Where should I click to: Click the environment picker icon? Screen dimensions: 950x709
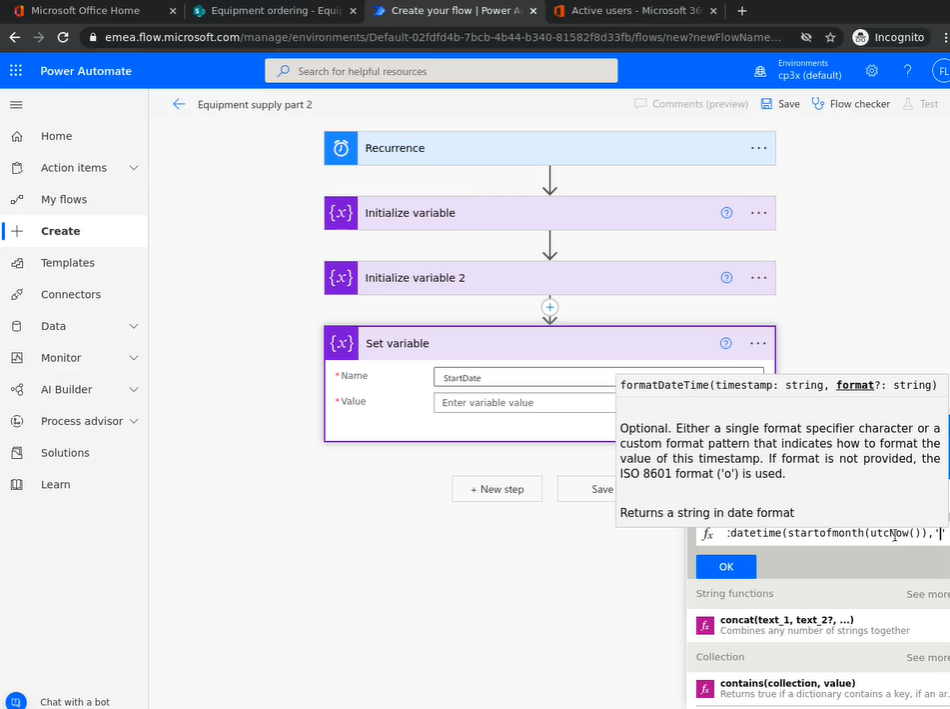[x=760, y=72]
